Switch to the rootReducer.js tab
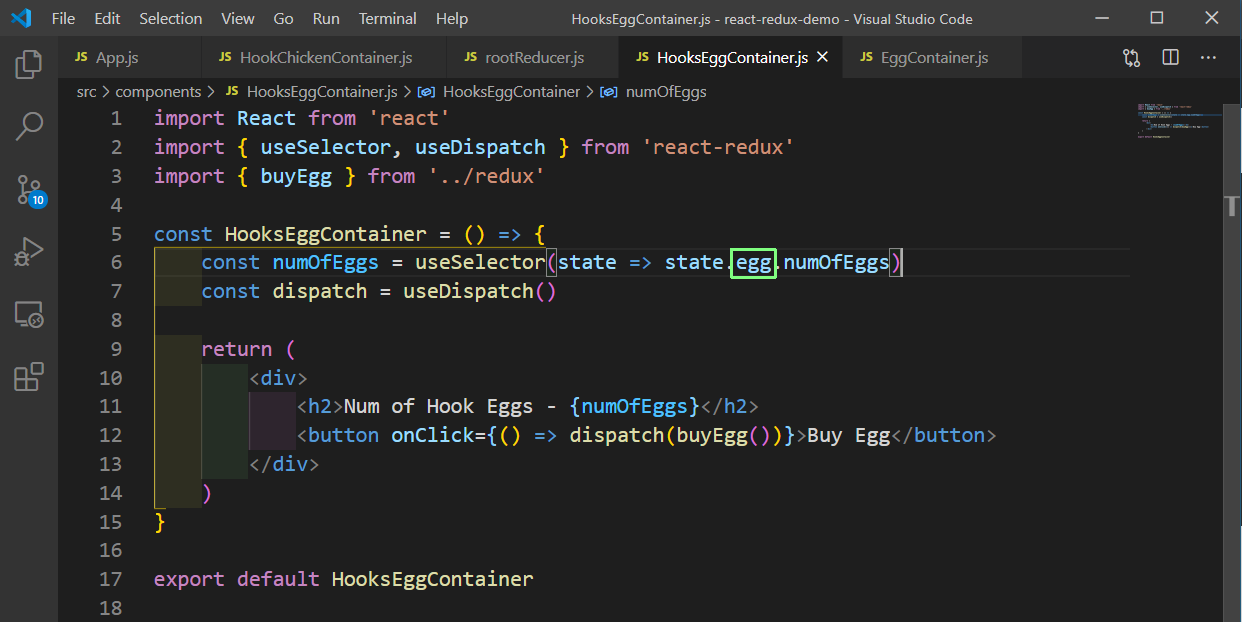This screenshot has width=1242, height=622. coord(533,58)
